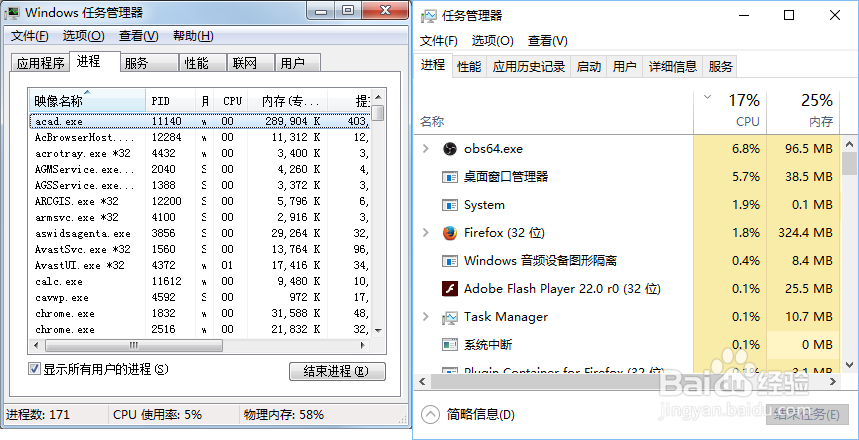This screenshot has height=440, width=859.
Task: Sort by the 映像名称 column header
Action: (x=87, y=101)
